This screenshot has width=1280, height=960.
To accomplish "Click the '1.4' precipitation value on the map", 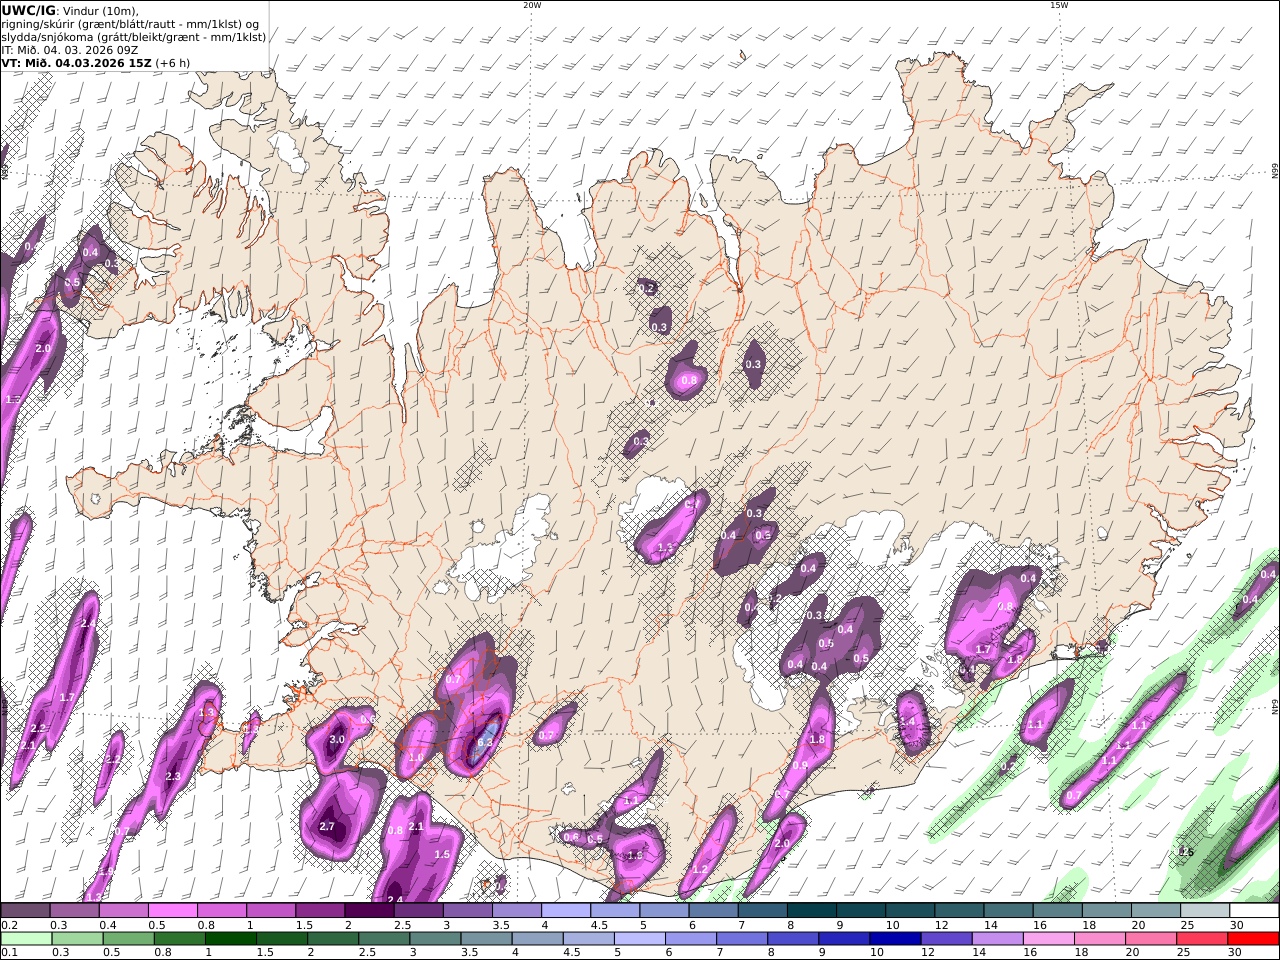I will (907, 721).
